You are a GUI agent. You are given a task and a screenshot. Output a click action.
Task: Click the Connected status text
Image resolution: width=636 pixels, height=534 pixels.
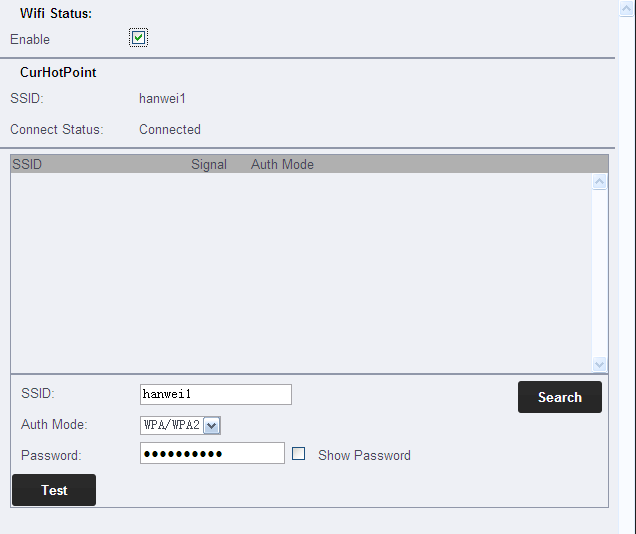point(170,129)
